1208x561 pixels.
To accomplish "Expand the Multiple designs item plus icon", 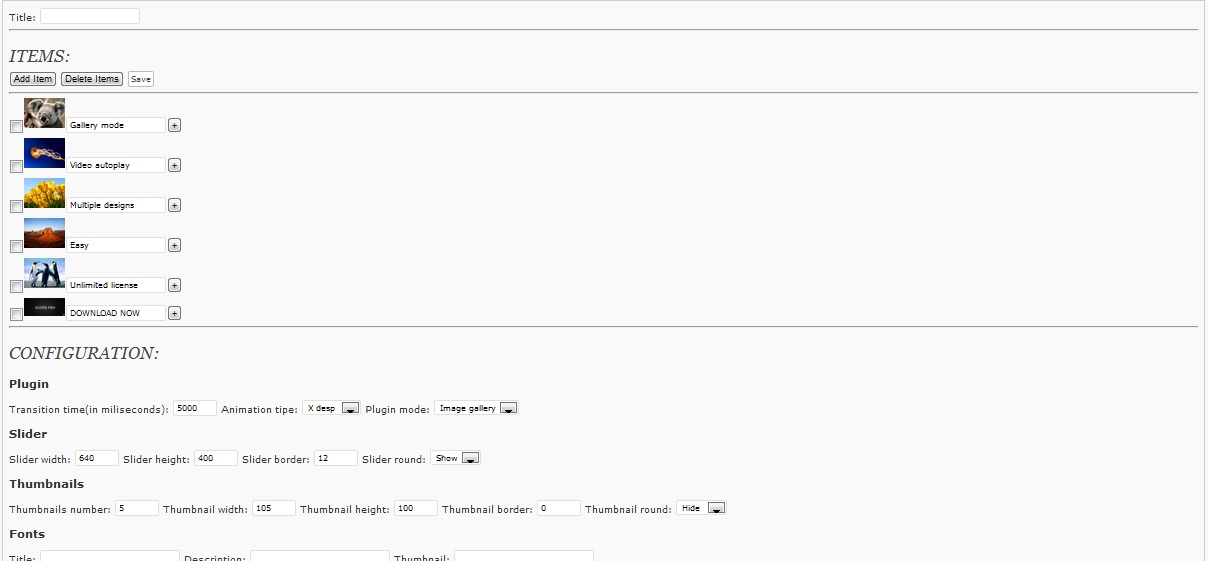I will (x=174, y=205).
